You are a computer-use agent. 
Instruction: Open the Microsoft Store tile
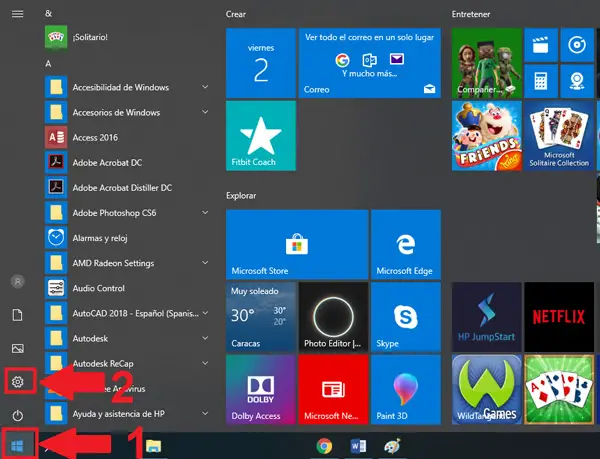click(x=296, y=244)
